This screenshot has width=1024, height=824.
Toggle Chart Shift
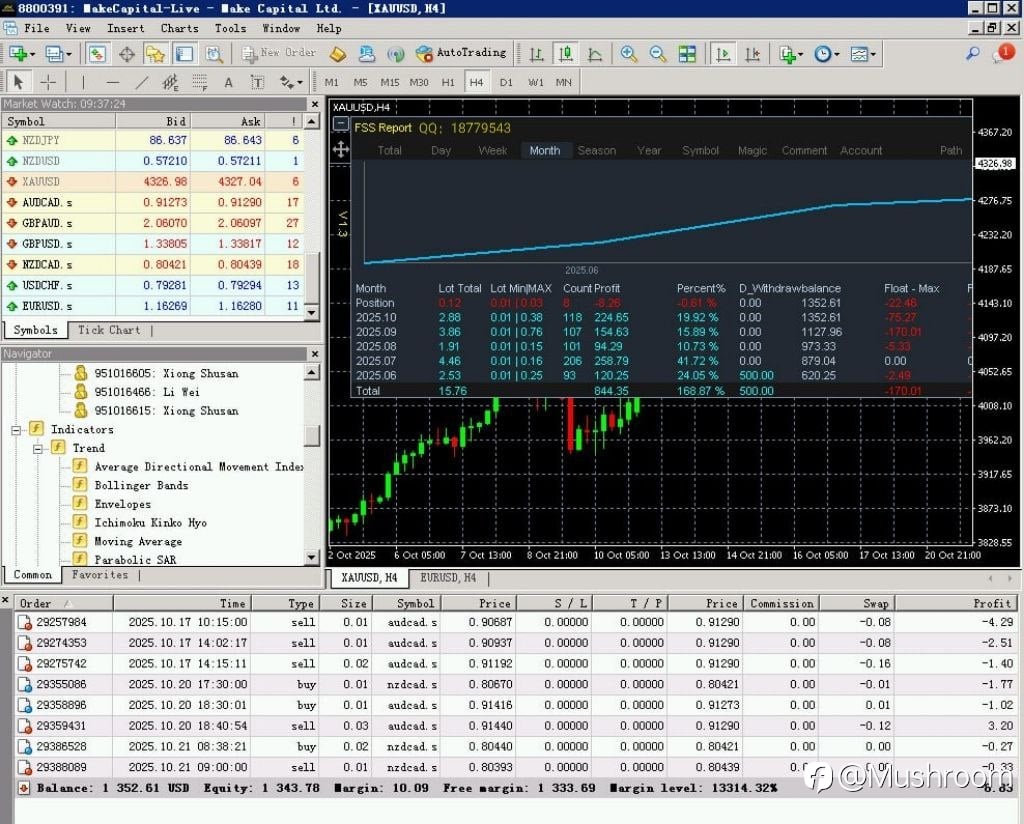[x=752, y=54]
